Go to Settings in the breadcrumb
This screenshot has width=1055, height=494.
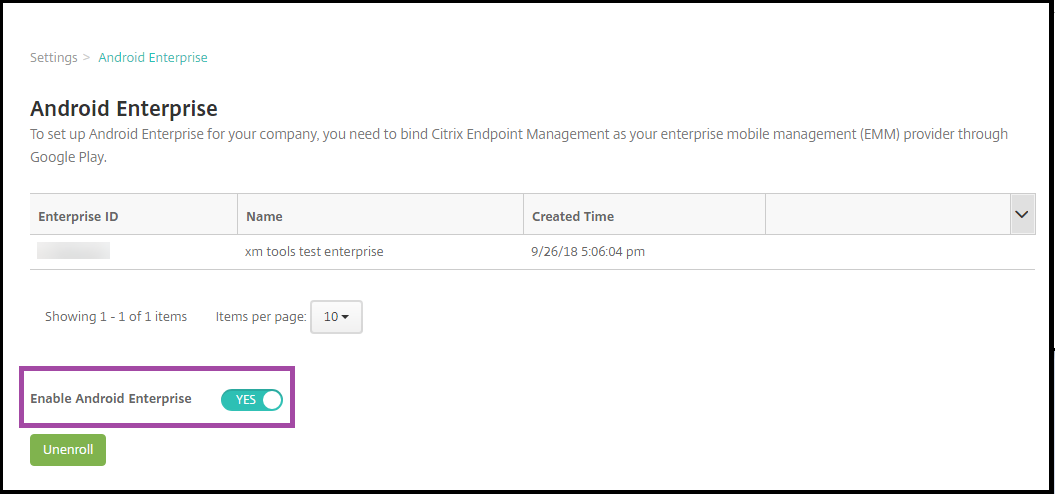coord(53,58)
